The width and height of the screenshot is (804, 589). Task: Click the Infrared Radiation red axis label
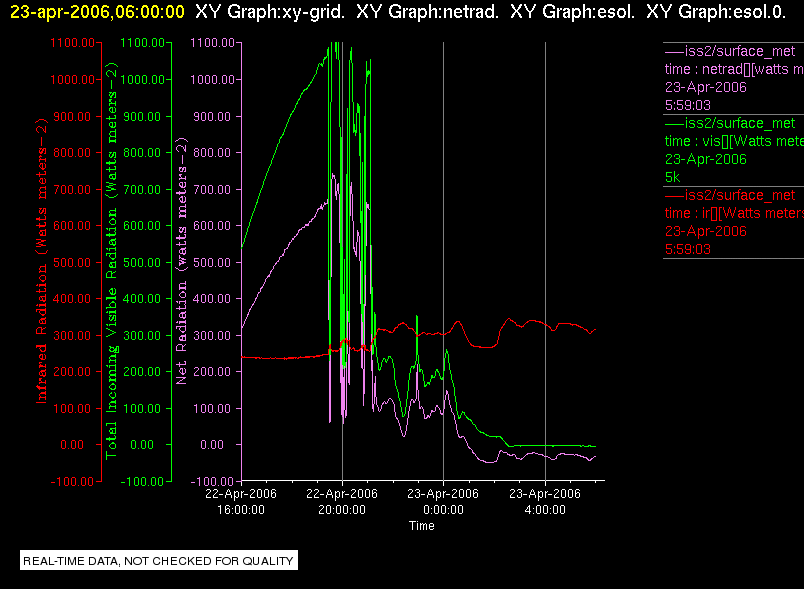point(42,261)
